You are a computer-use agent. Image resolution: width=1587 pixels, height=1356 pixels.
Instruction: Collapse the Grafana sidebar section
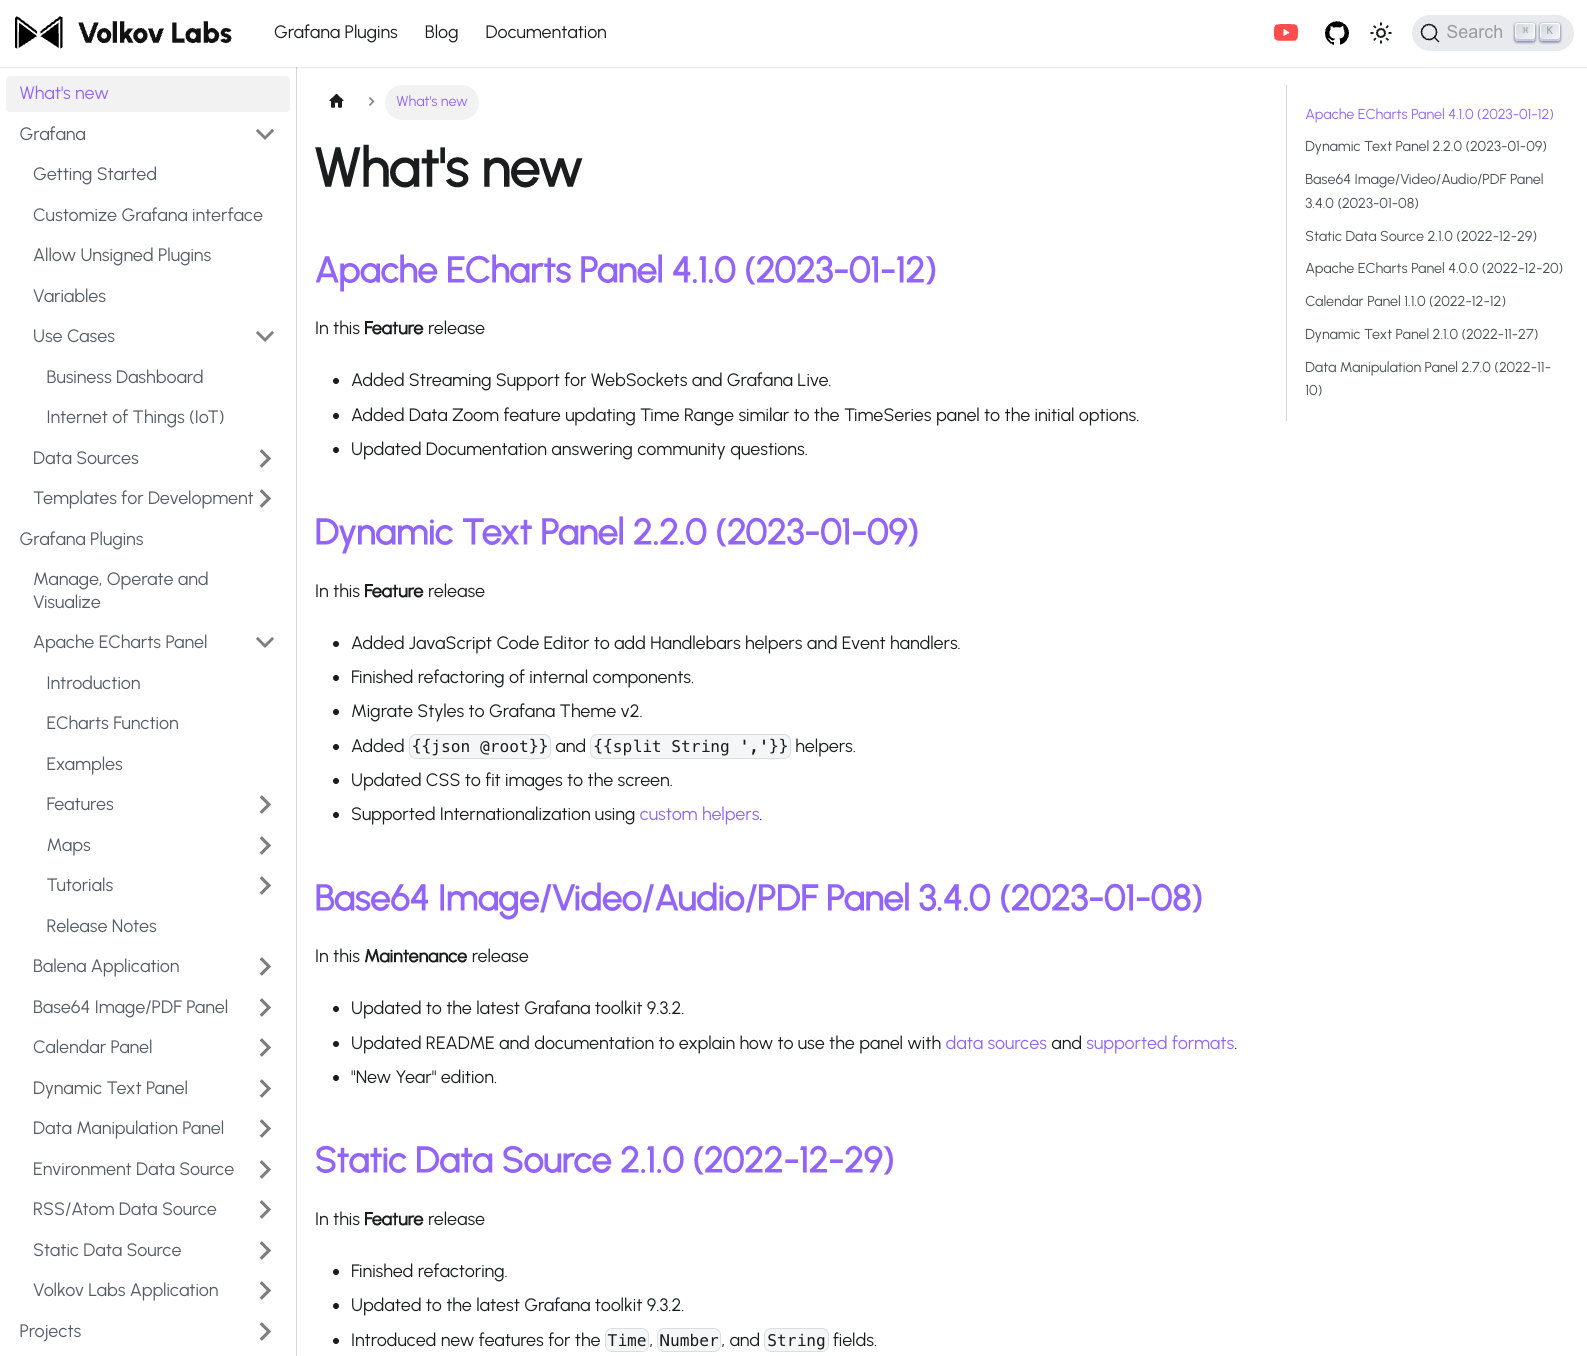click(265, 134)
